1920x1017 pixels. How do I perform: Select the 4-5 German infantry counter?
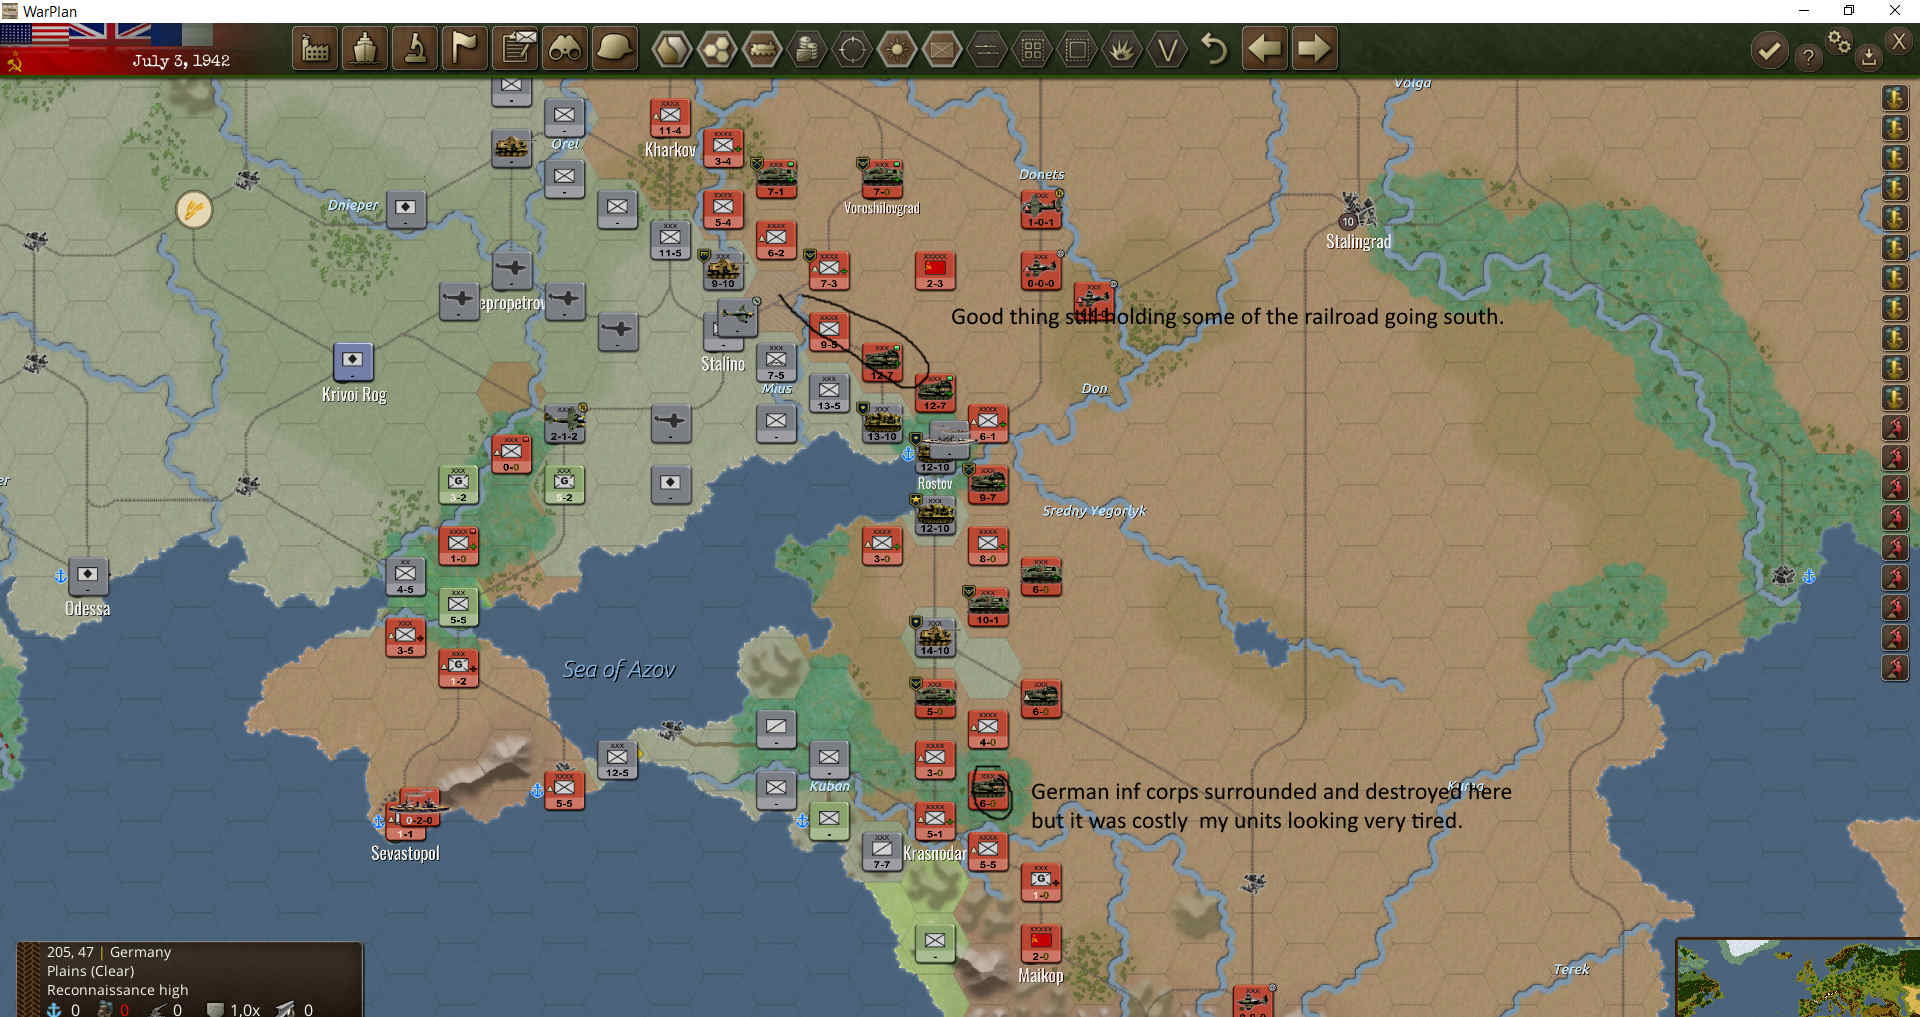point(405,576)
